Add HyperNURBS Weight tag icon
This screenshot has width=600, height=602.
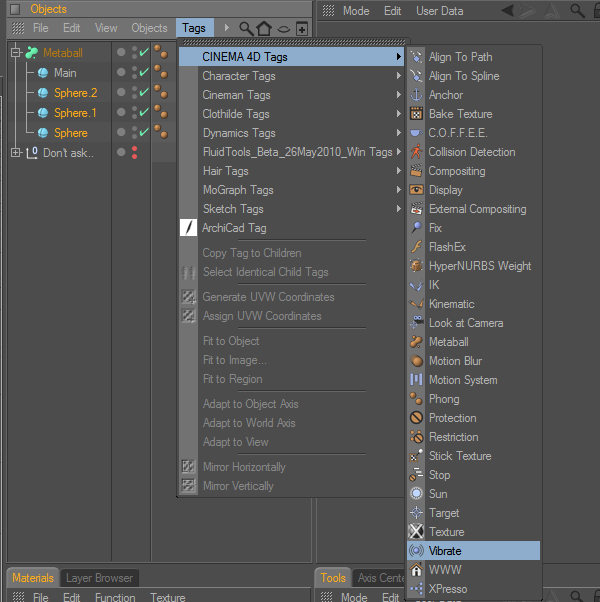pos(416,266)
